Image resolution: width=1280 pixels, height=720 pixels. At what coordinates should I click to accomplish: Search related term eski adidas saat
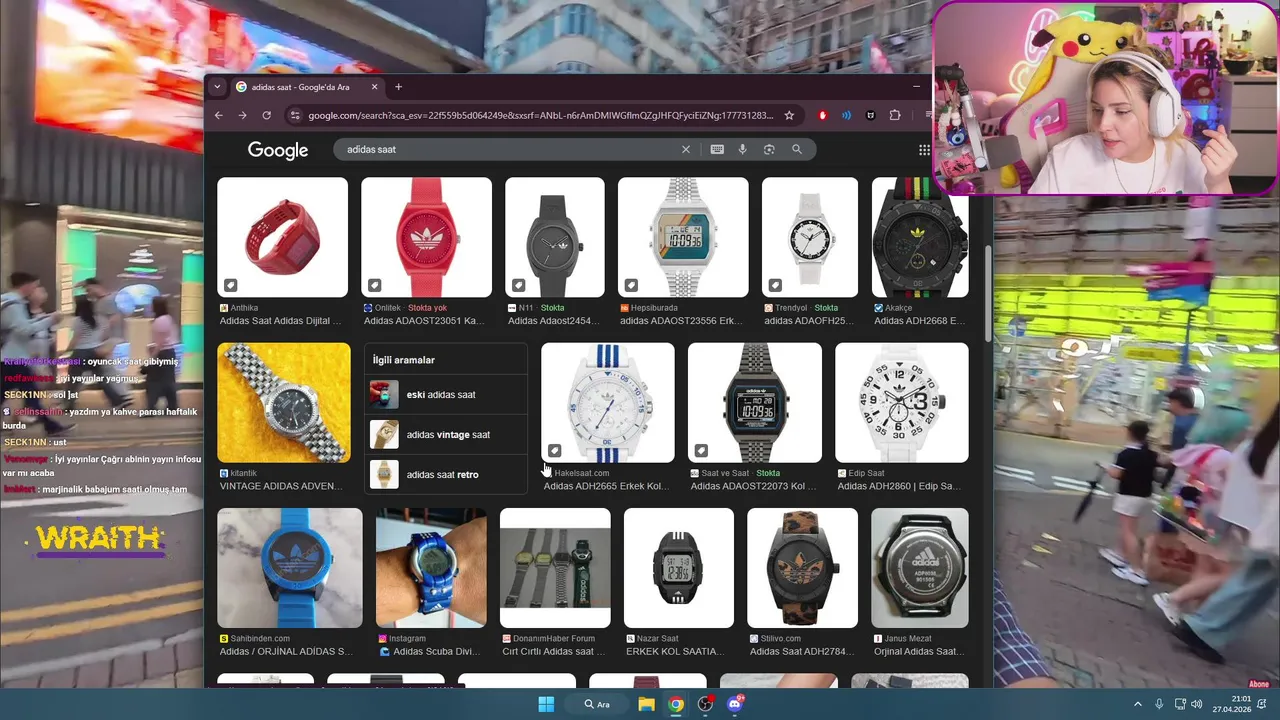(x=446, y=394)
